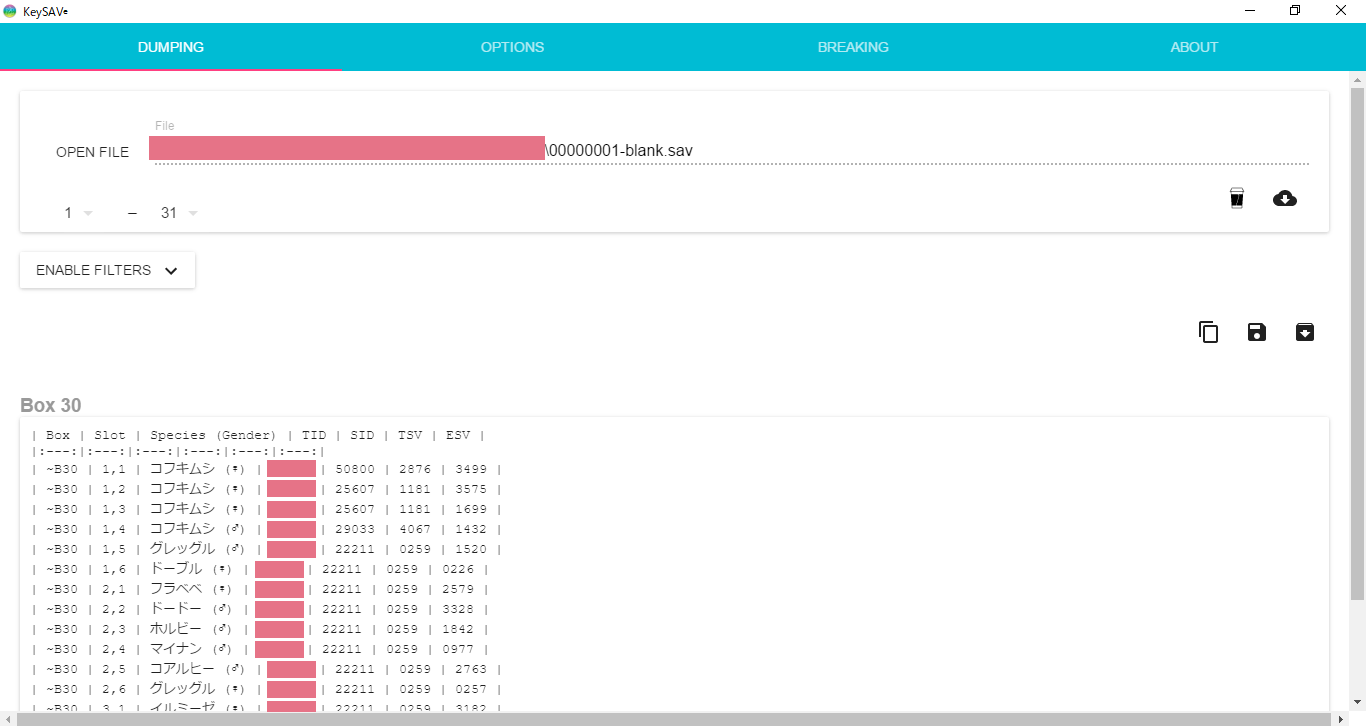Screen dimensions: 1366x726
Task: Copy the dump output to clipboard
Action: click(1208, 332)
